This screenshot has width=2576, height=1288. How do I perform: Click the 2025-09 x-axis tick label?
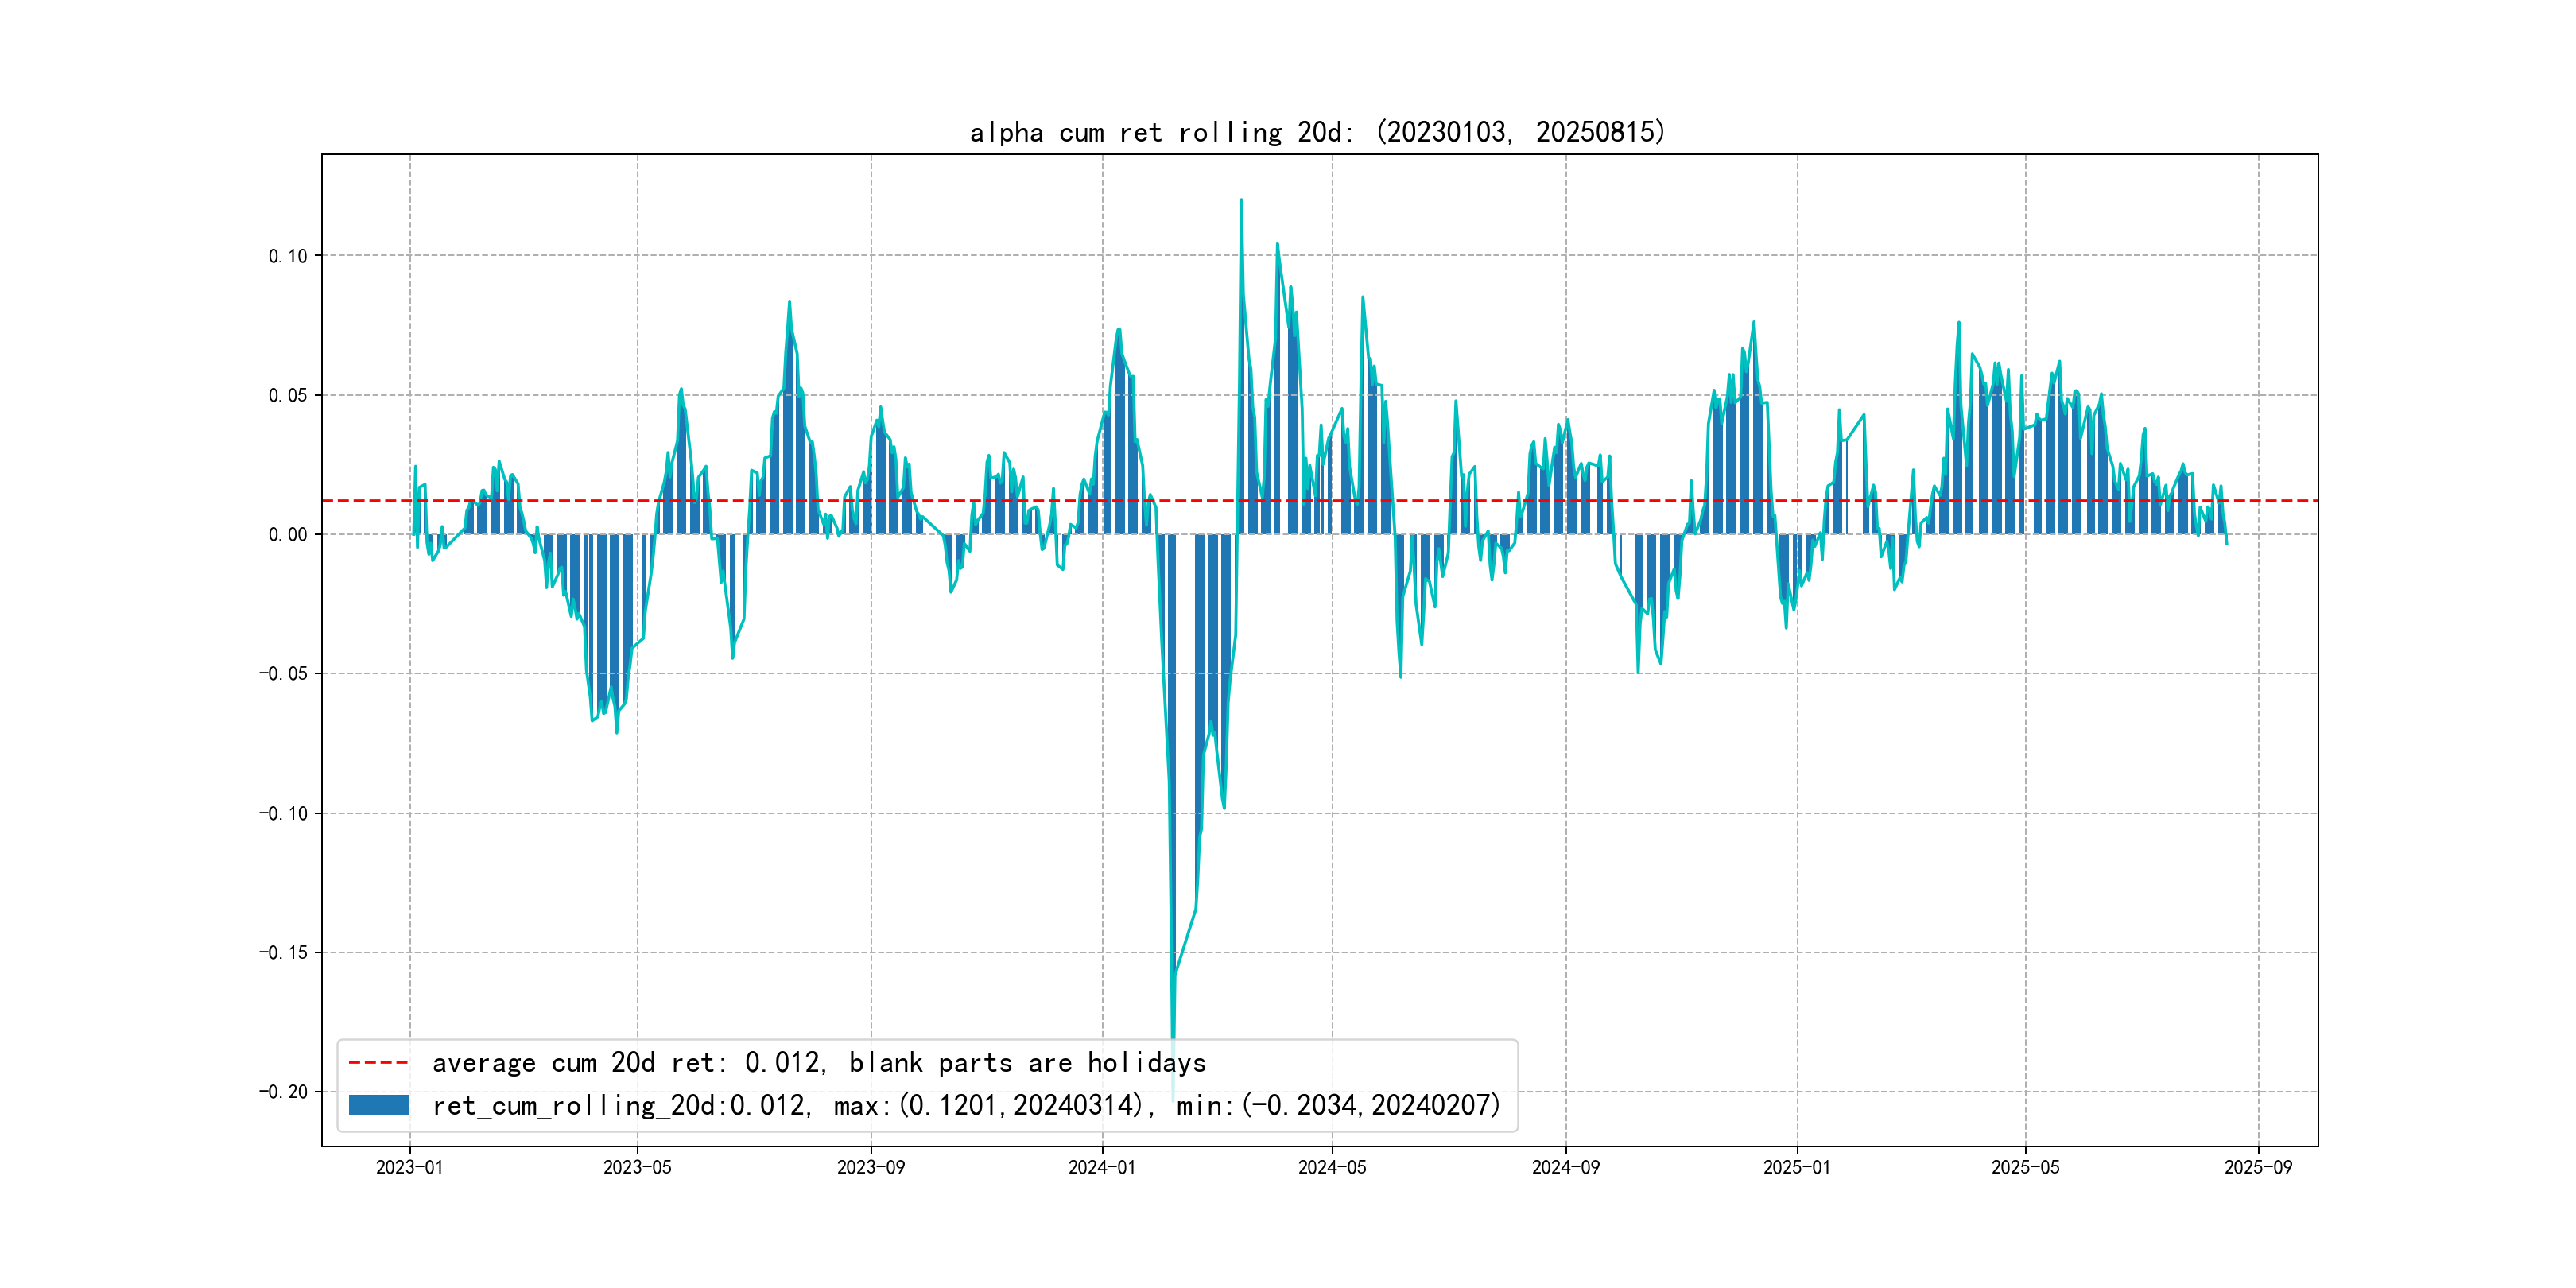[x=2258, y=1167]
